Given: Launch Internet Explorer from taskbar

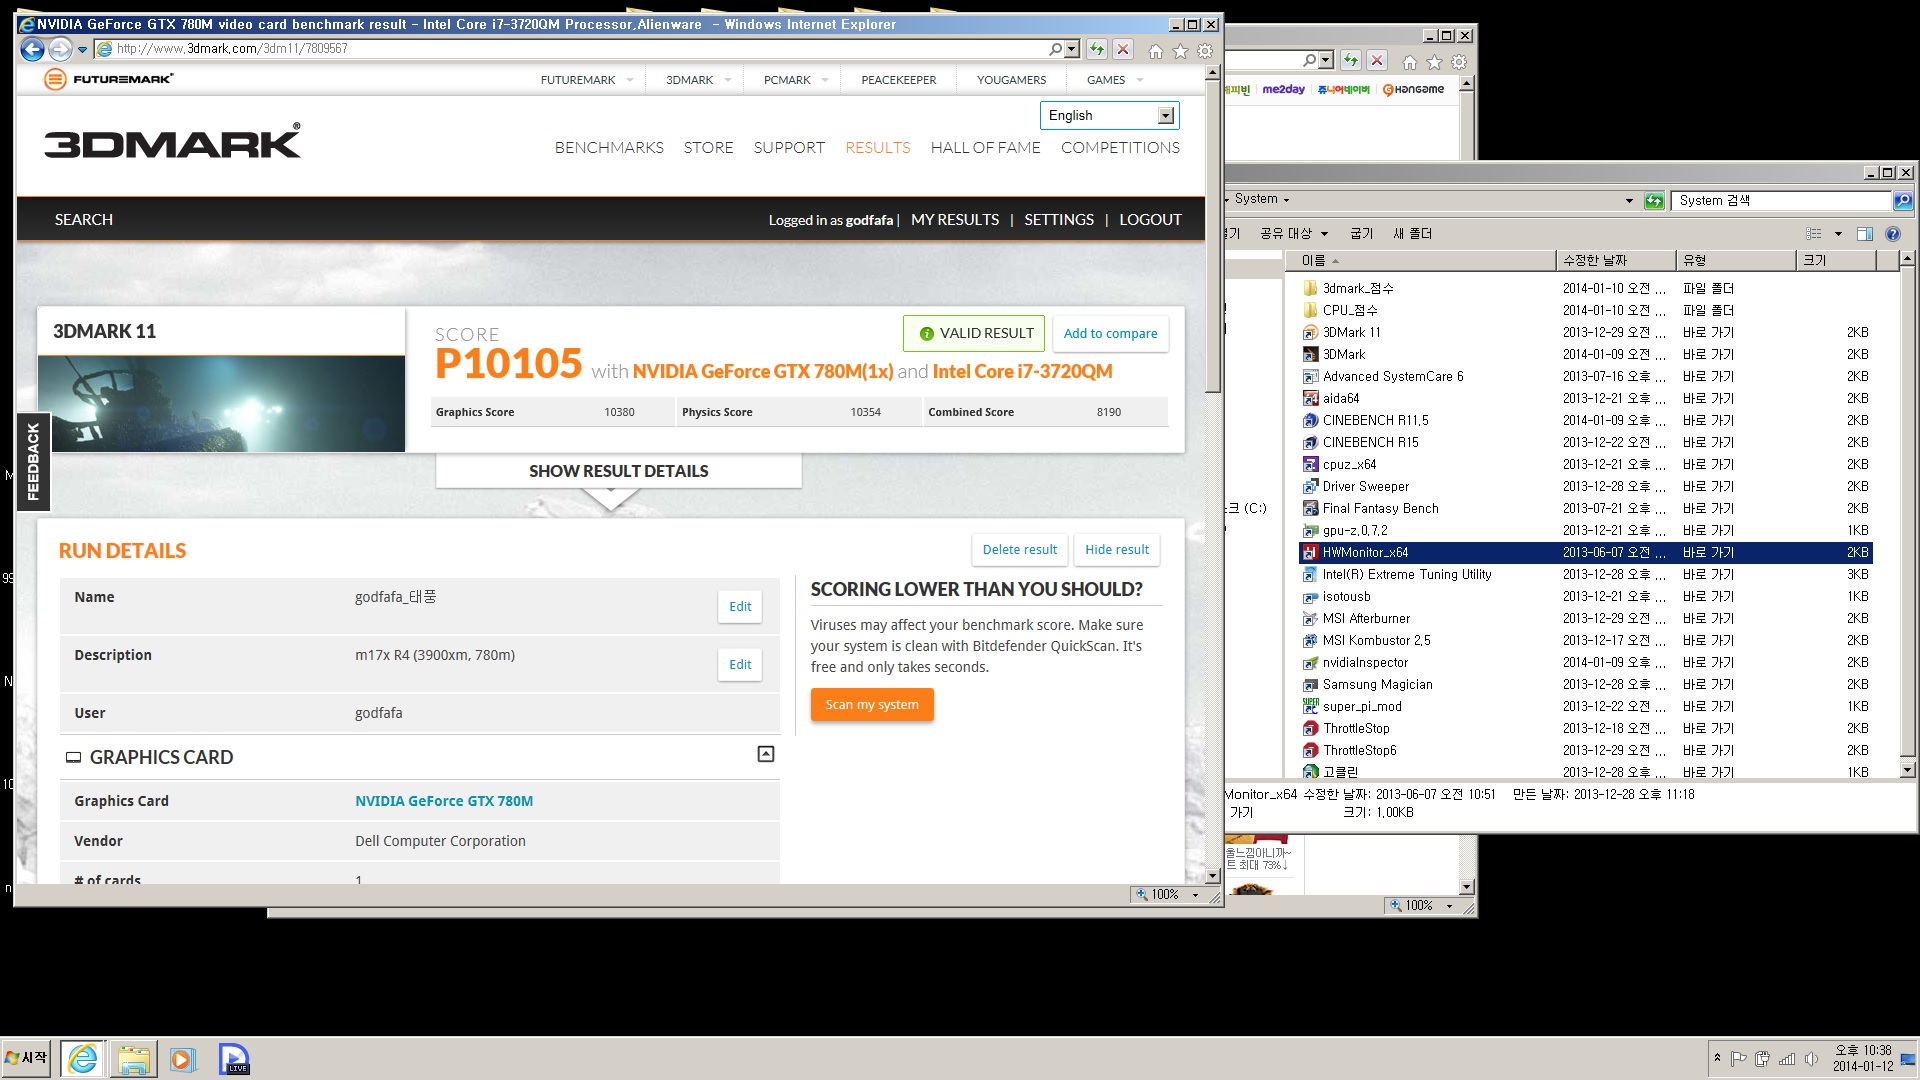Looking at the screenshot, I should [x=83, y=1058].
